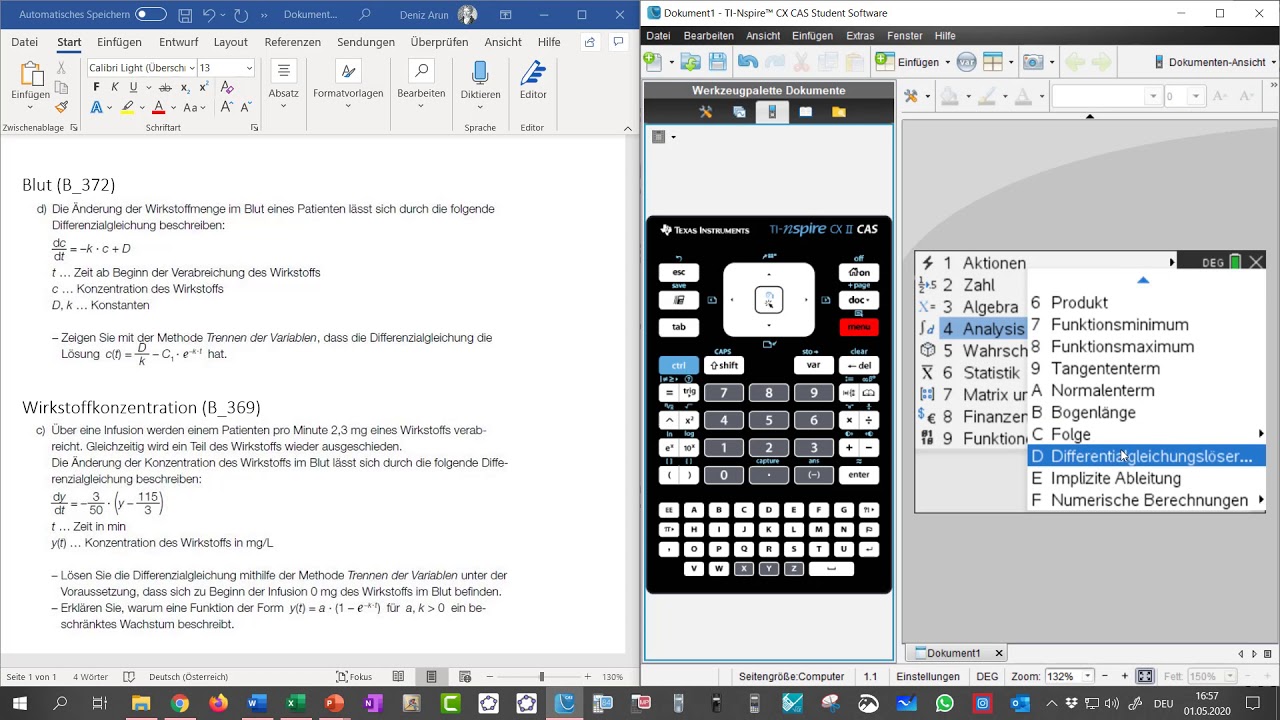Open the utilities book icon in Werkzeugpalette
This screenshot has width=1280, height=720.
pyautogui.click(x=805, y=112)
